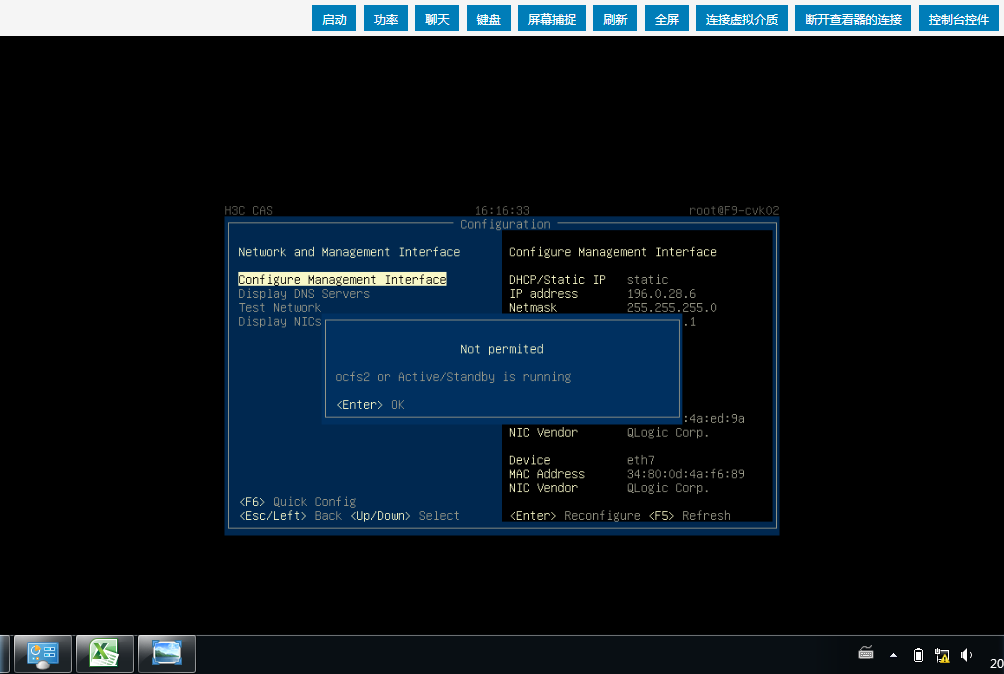Click the 刷新 refresh button
Viewport: 1004px width, 674px height.
coord(615,19)
